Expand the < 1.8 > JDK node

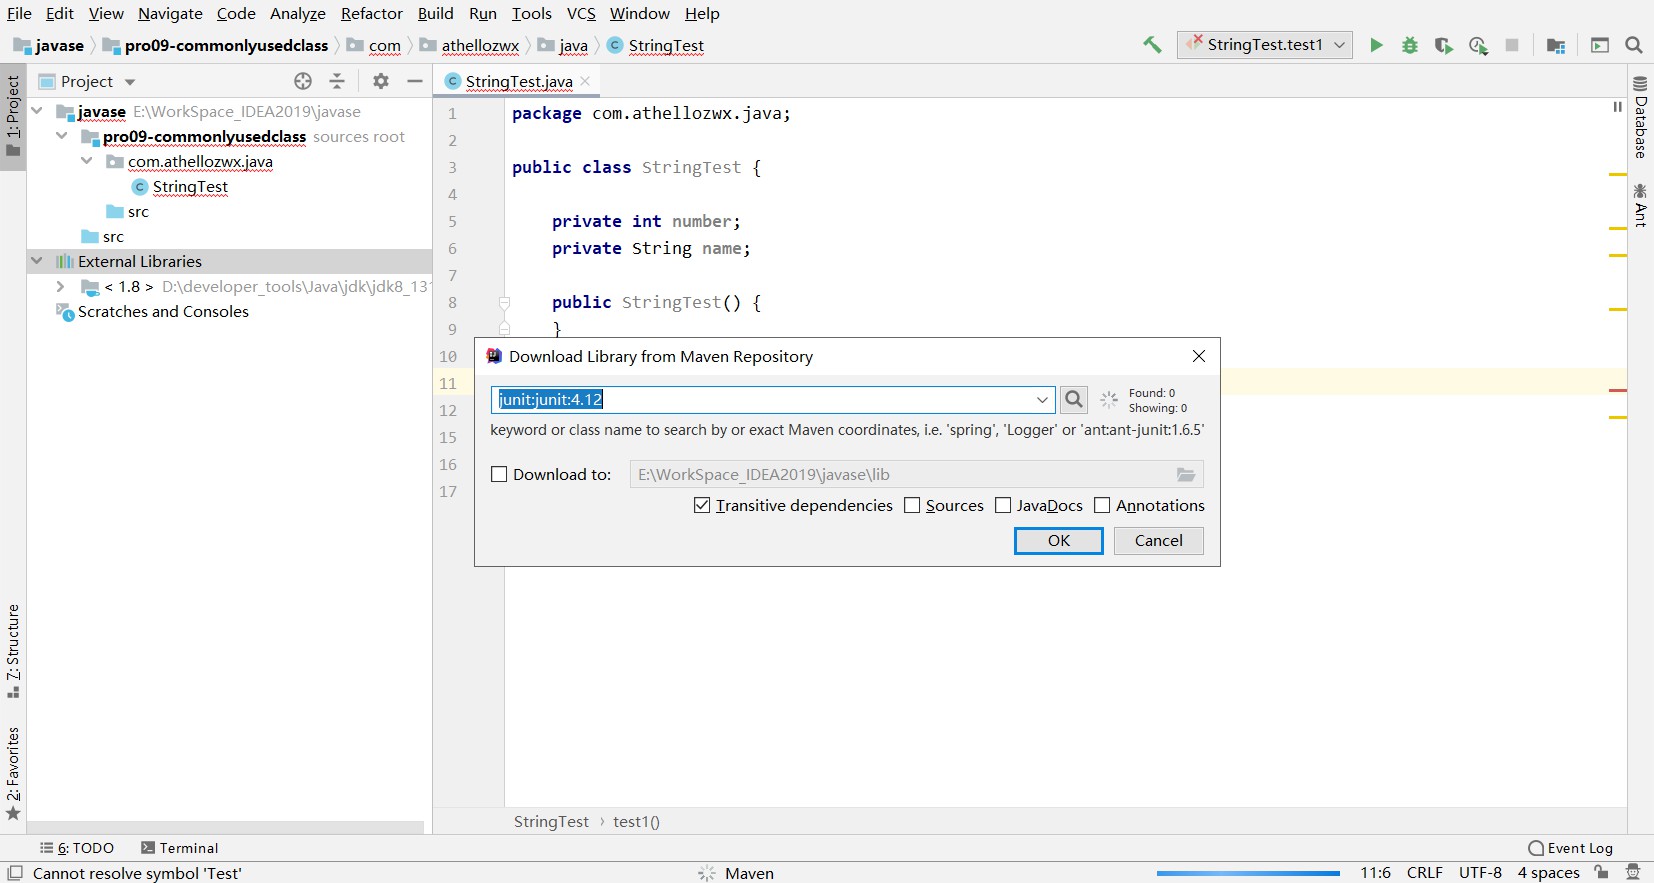click(x=60, y=286)
